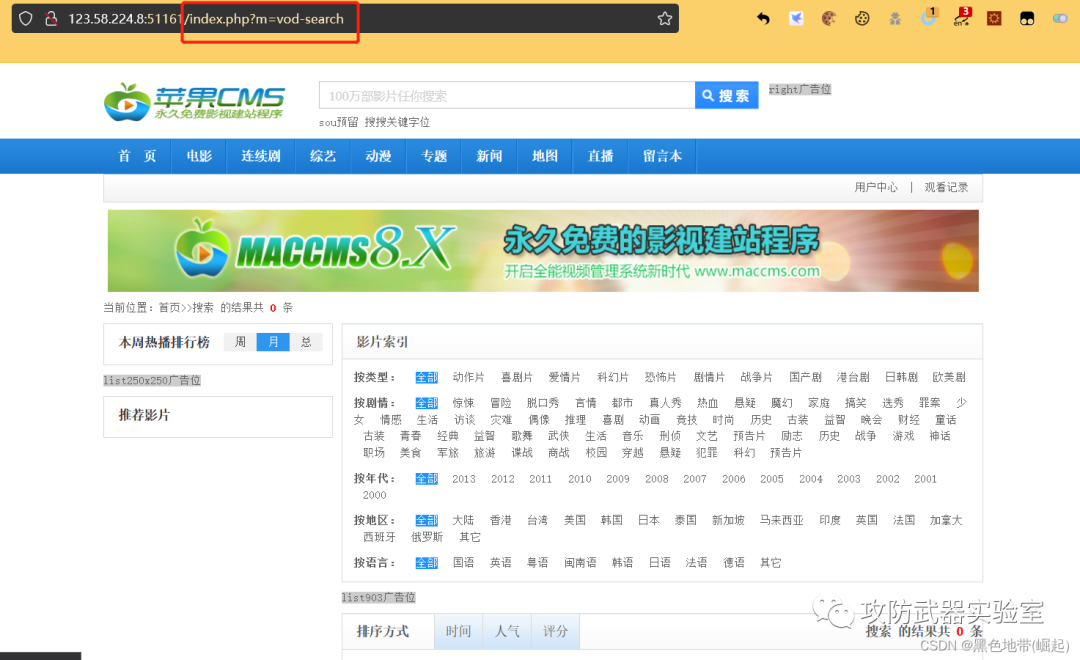
Task: Click the blue 搜索 search button
Action: (x=727, y=96)
